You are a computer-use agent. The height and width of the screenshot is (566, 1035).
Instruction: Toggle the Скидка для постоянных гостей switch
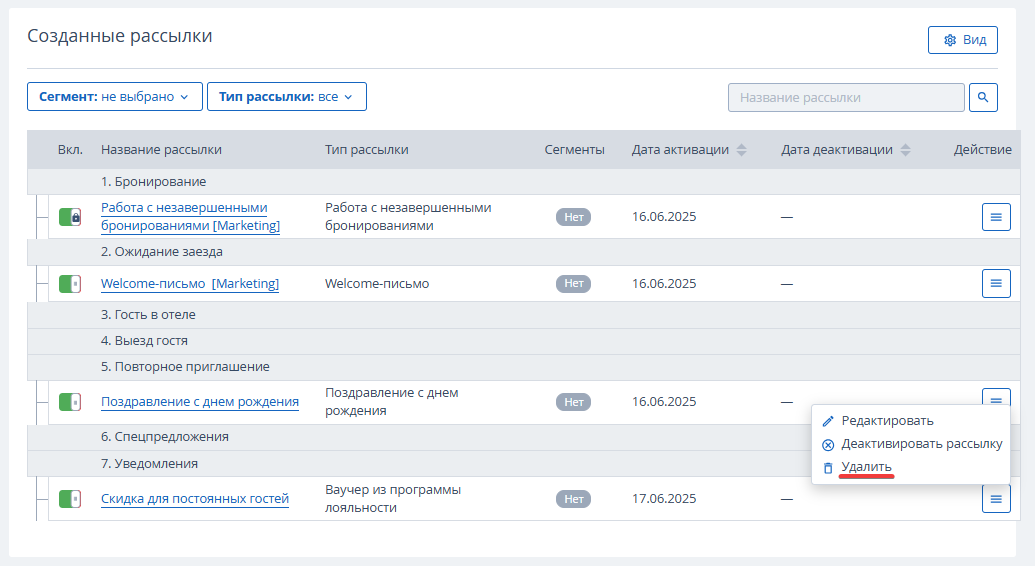pyautogui.click(x=70, y=499)
